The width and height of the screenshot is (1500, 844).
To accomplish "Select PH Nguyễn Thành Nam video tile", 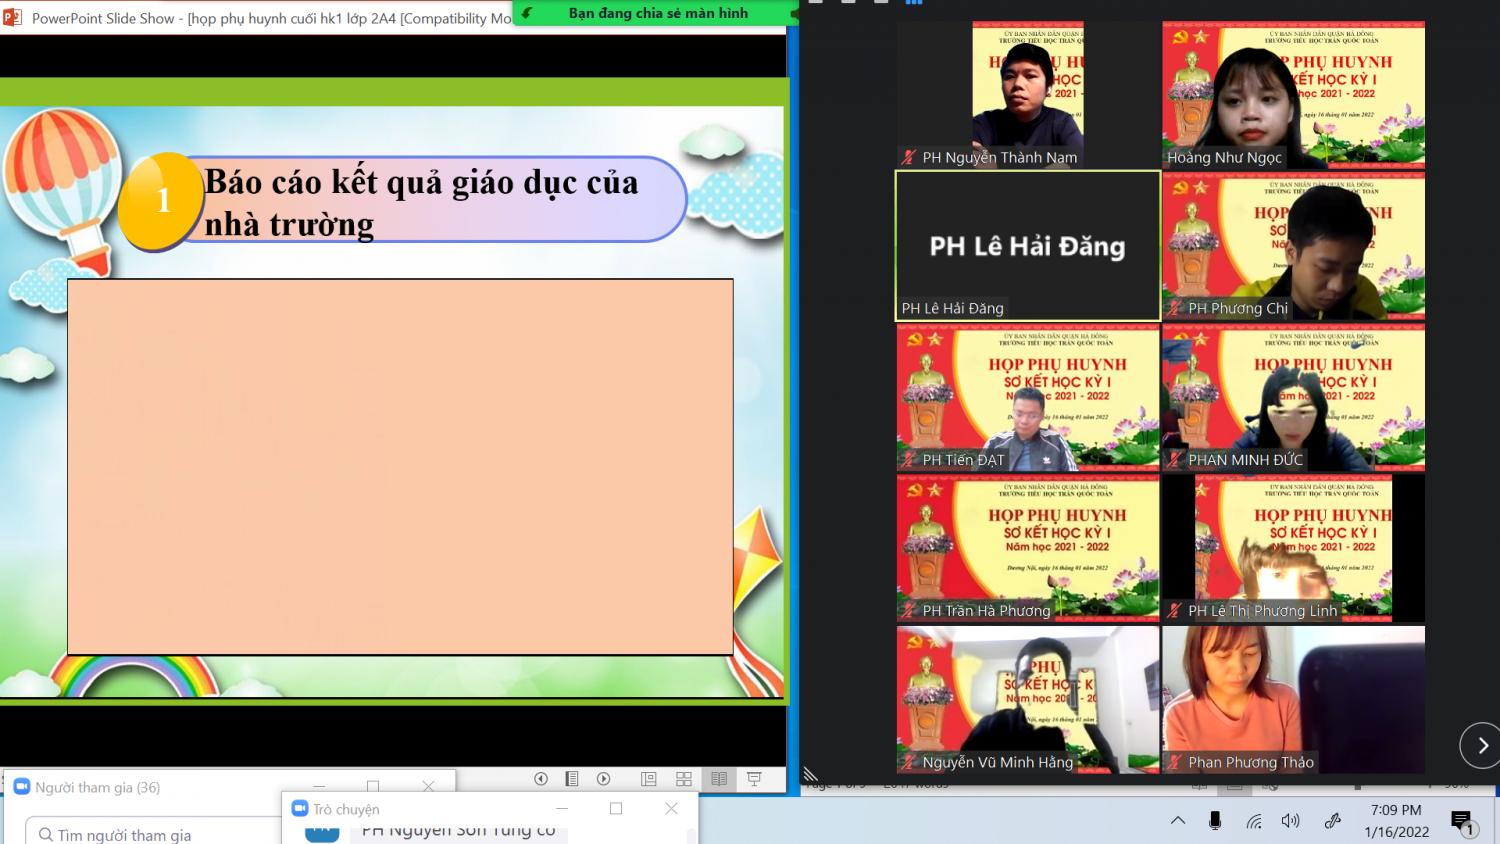I will pos(1028,95).
